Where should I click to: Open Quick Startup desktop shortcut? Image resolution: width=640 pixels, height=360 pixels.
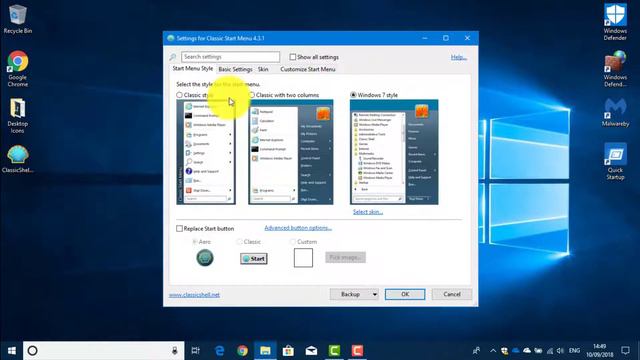(x=615, y=161)
